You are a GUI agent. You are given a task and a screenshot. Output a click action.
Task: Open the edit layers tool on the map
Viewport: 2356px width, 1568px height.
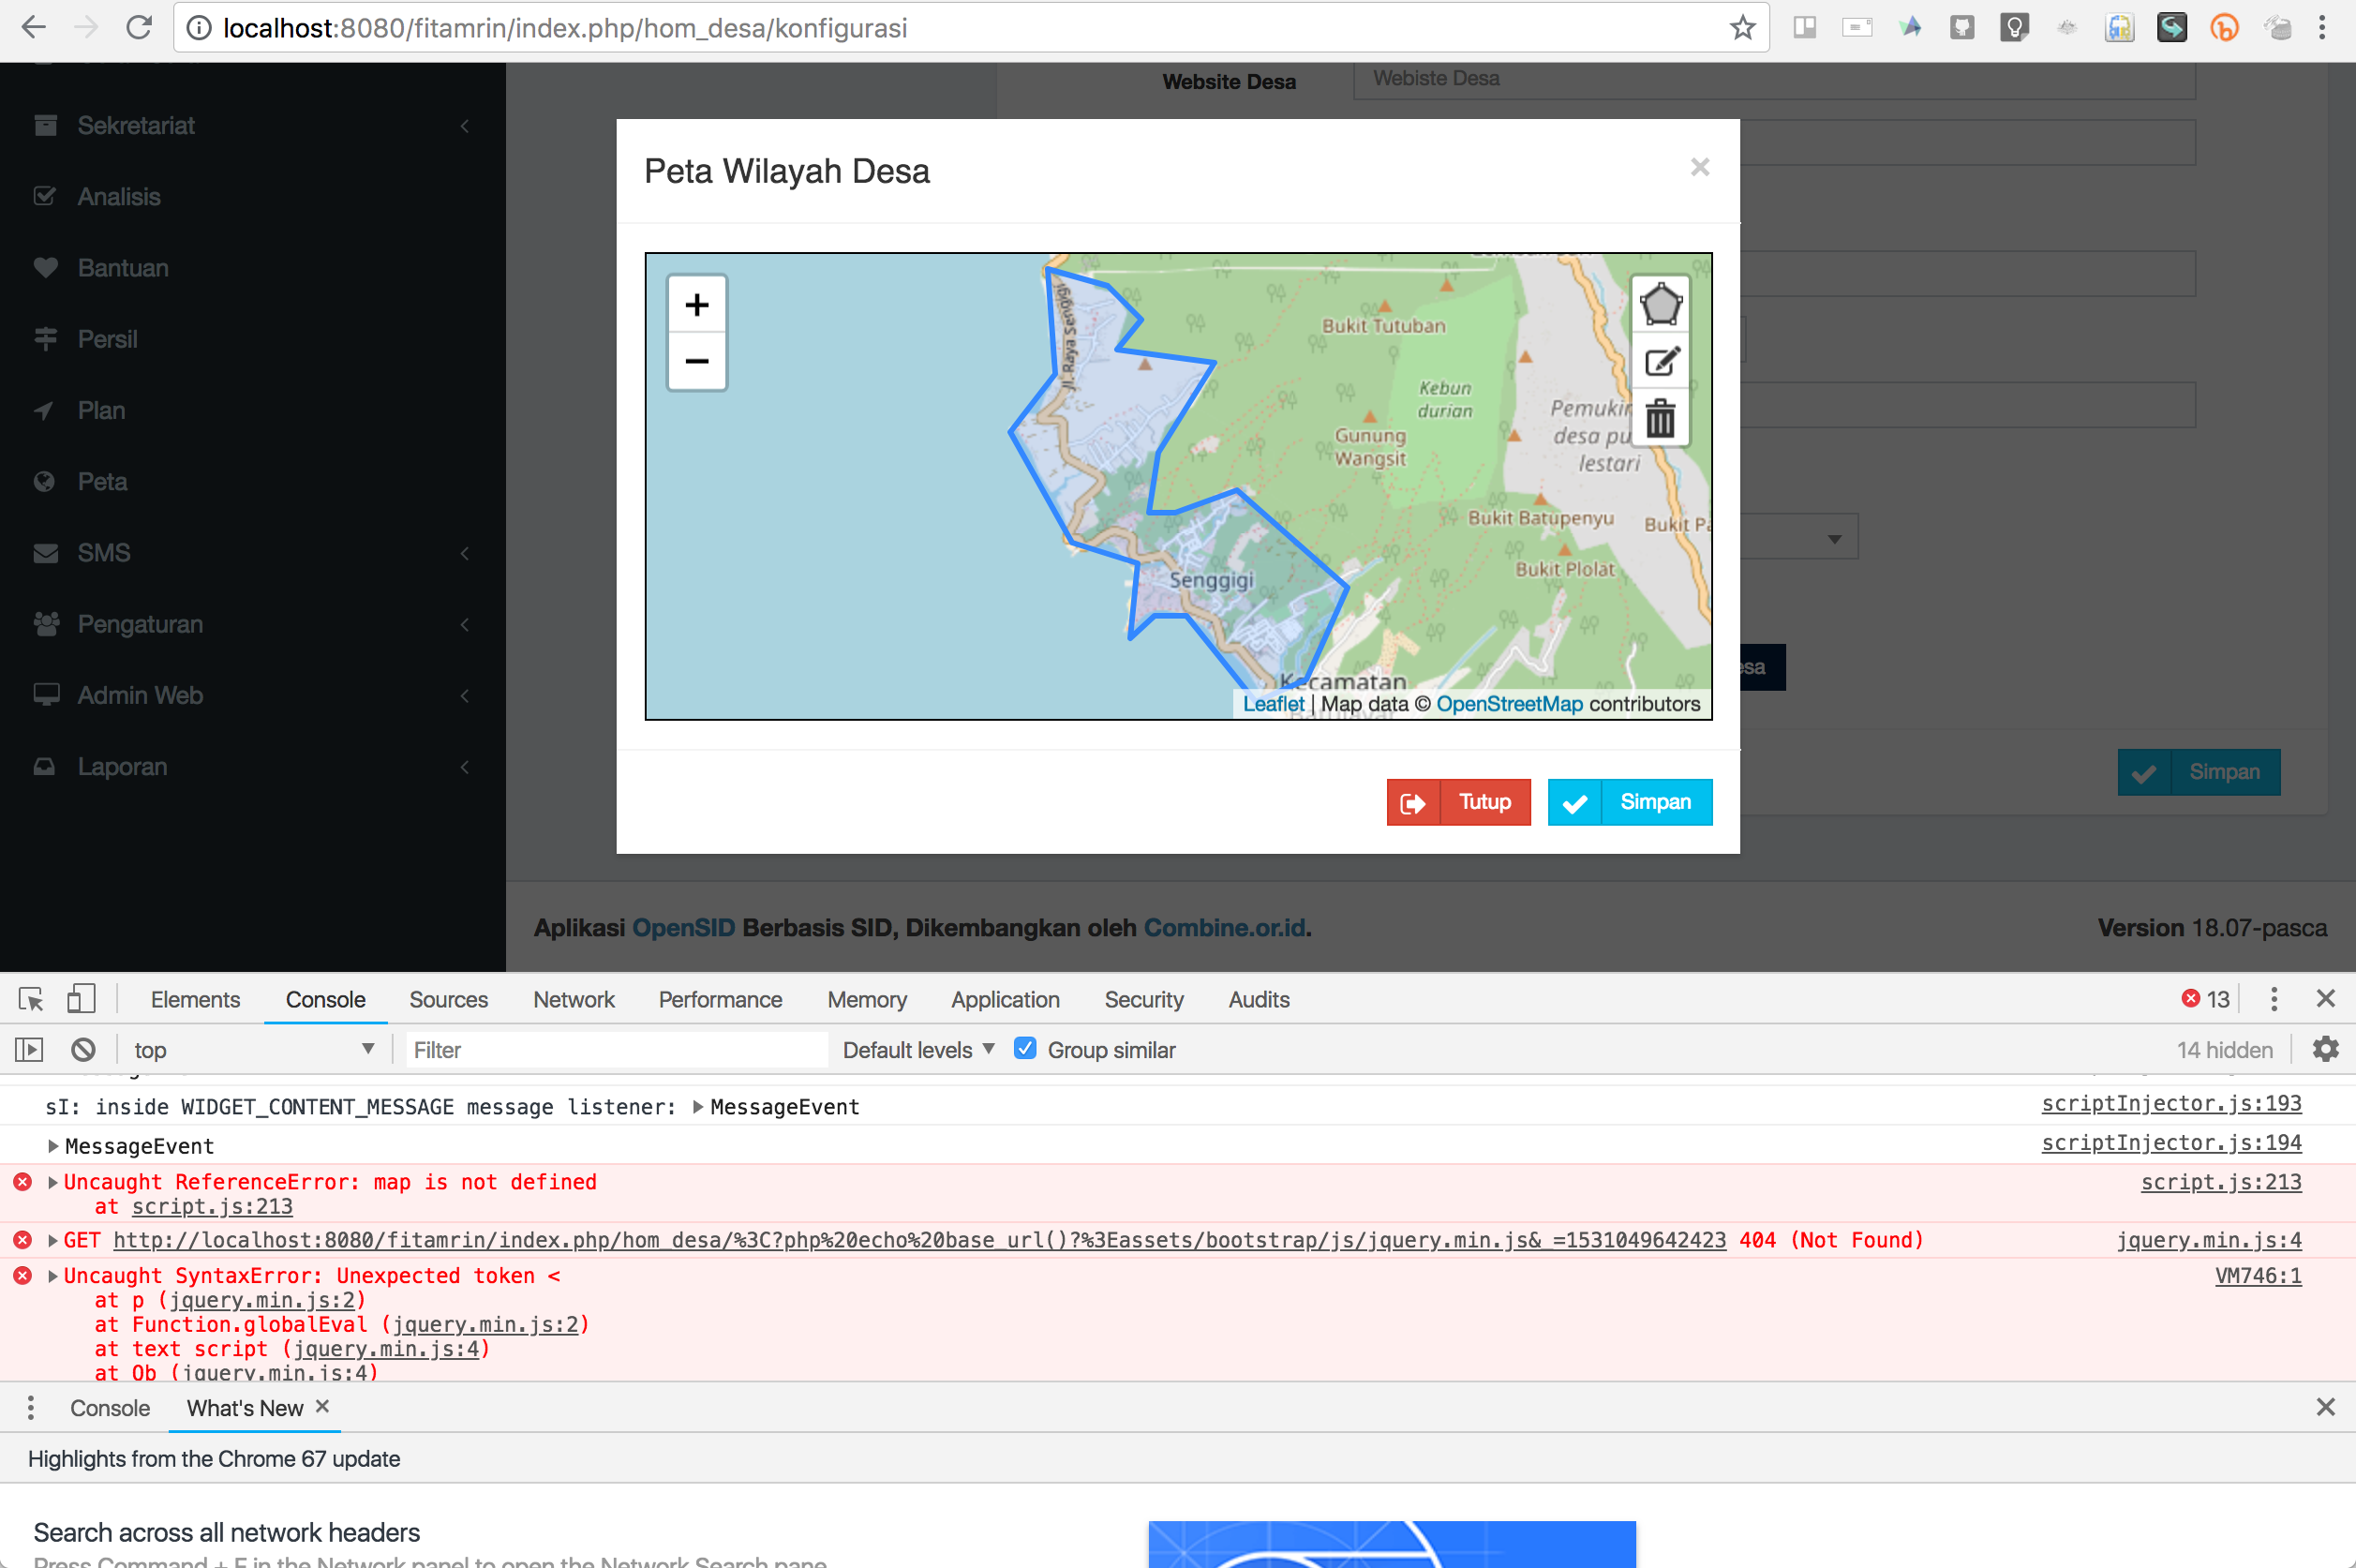tap(1660, 361)
